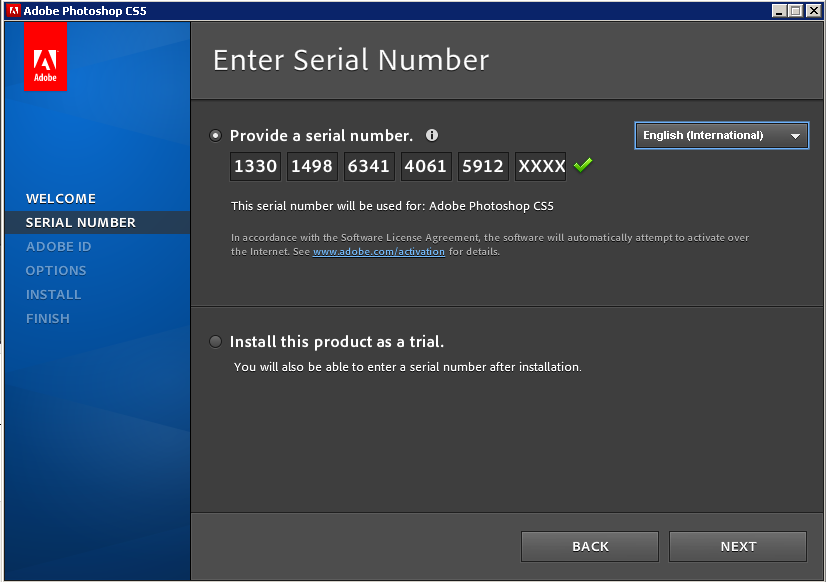Open the English (International) language dropdown
The image size is (826, 582).
pyautogui.click(x=722, y=135)
